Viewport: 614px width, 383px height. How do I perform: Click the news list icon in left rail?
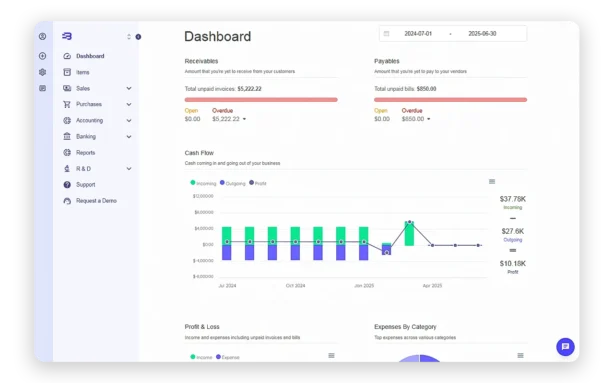(42, 89)
